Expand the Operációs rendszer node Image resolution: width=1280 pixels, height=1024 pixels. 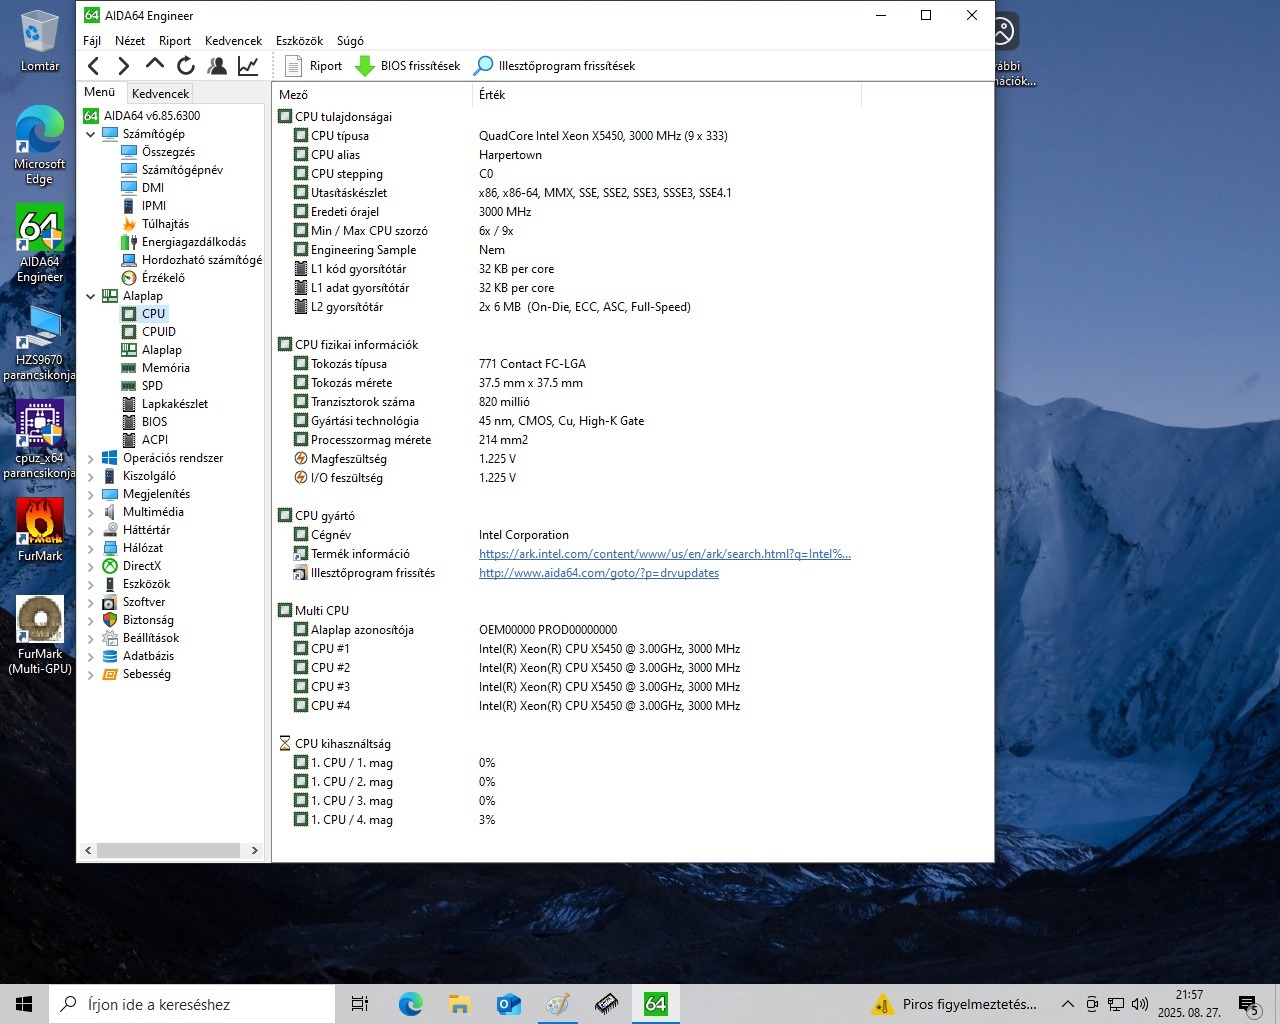point(91,458)
